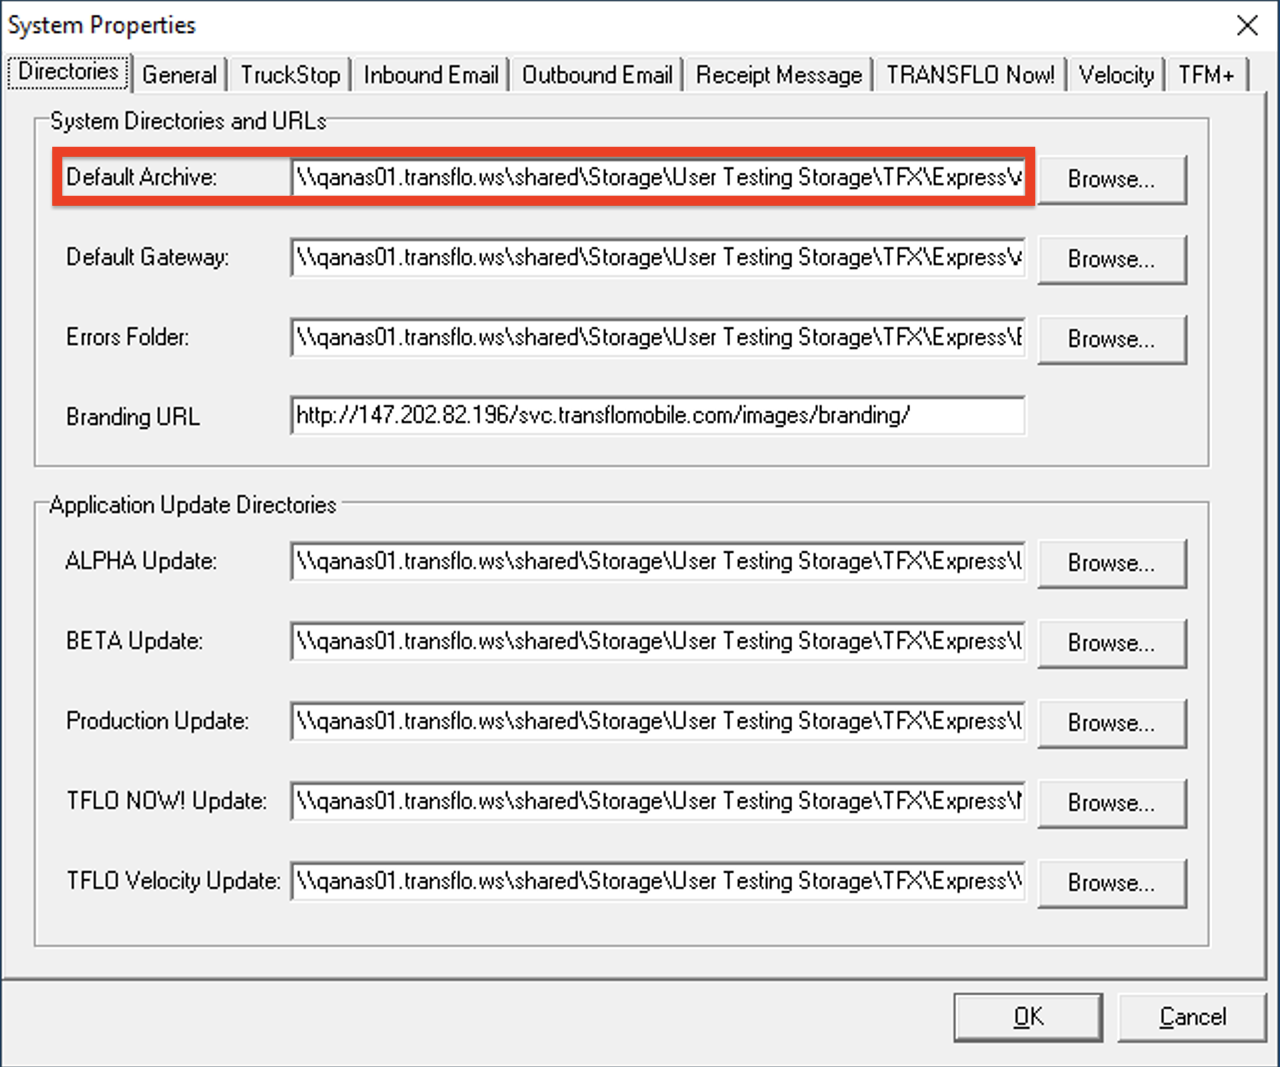This screenshot has height=1067, width=1280.
Task: Browse for the Errors Folder
Action: pos(1112,340)
